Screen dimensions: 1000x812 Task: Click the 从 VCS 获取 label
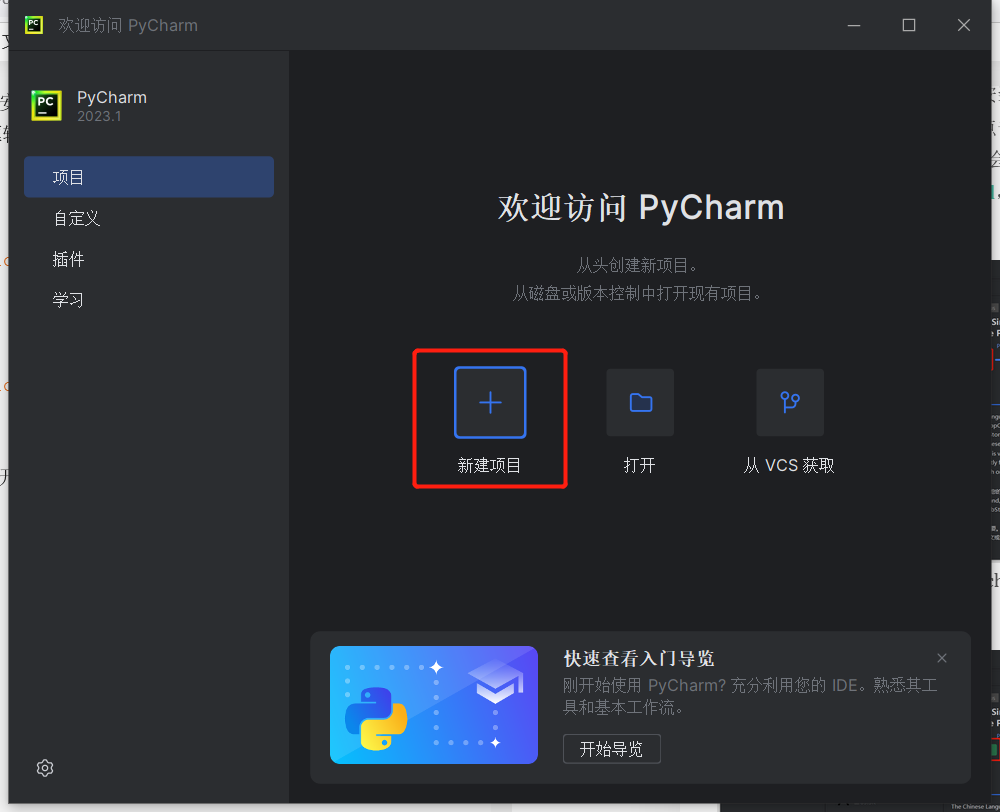click(x=789, y=465)
